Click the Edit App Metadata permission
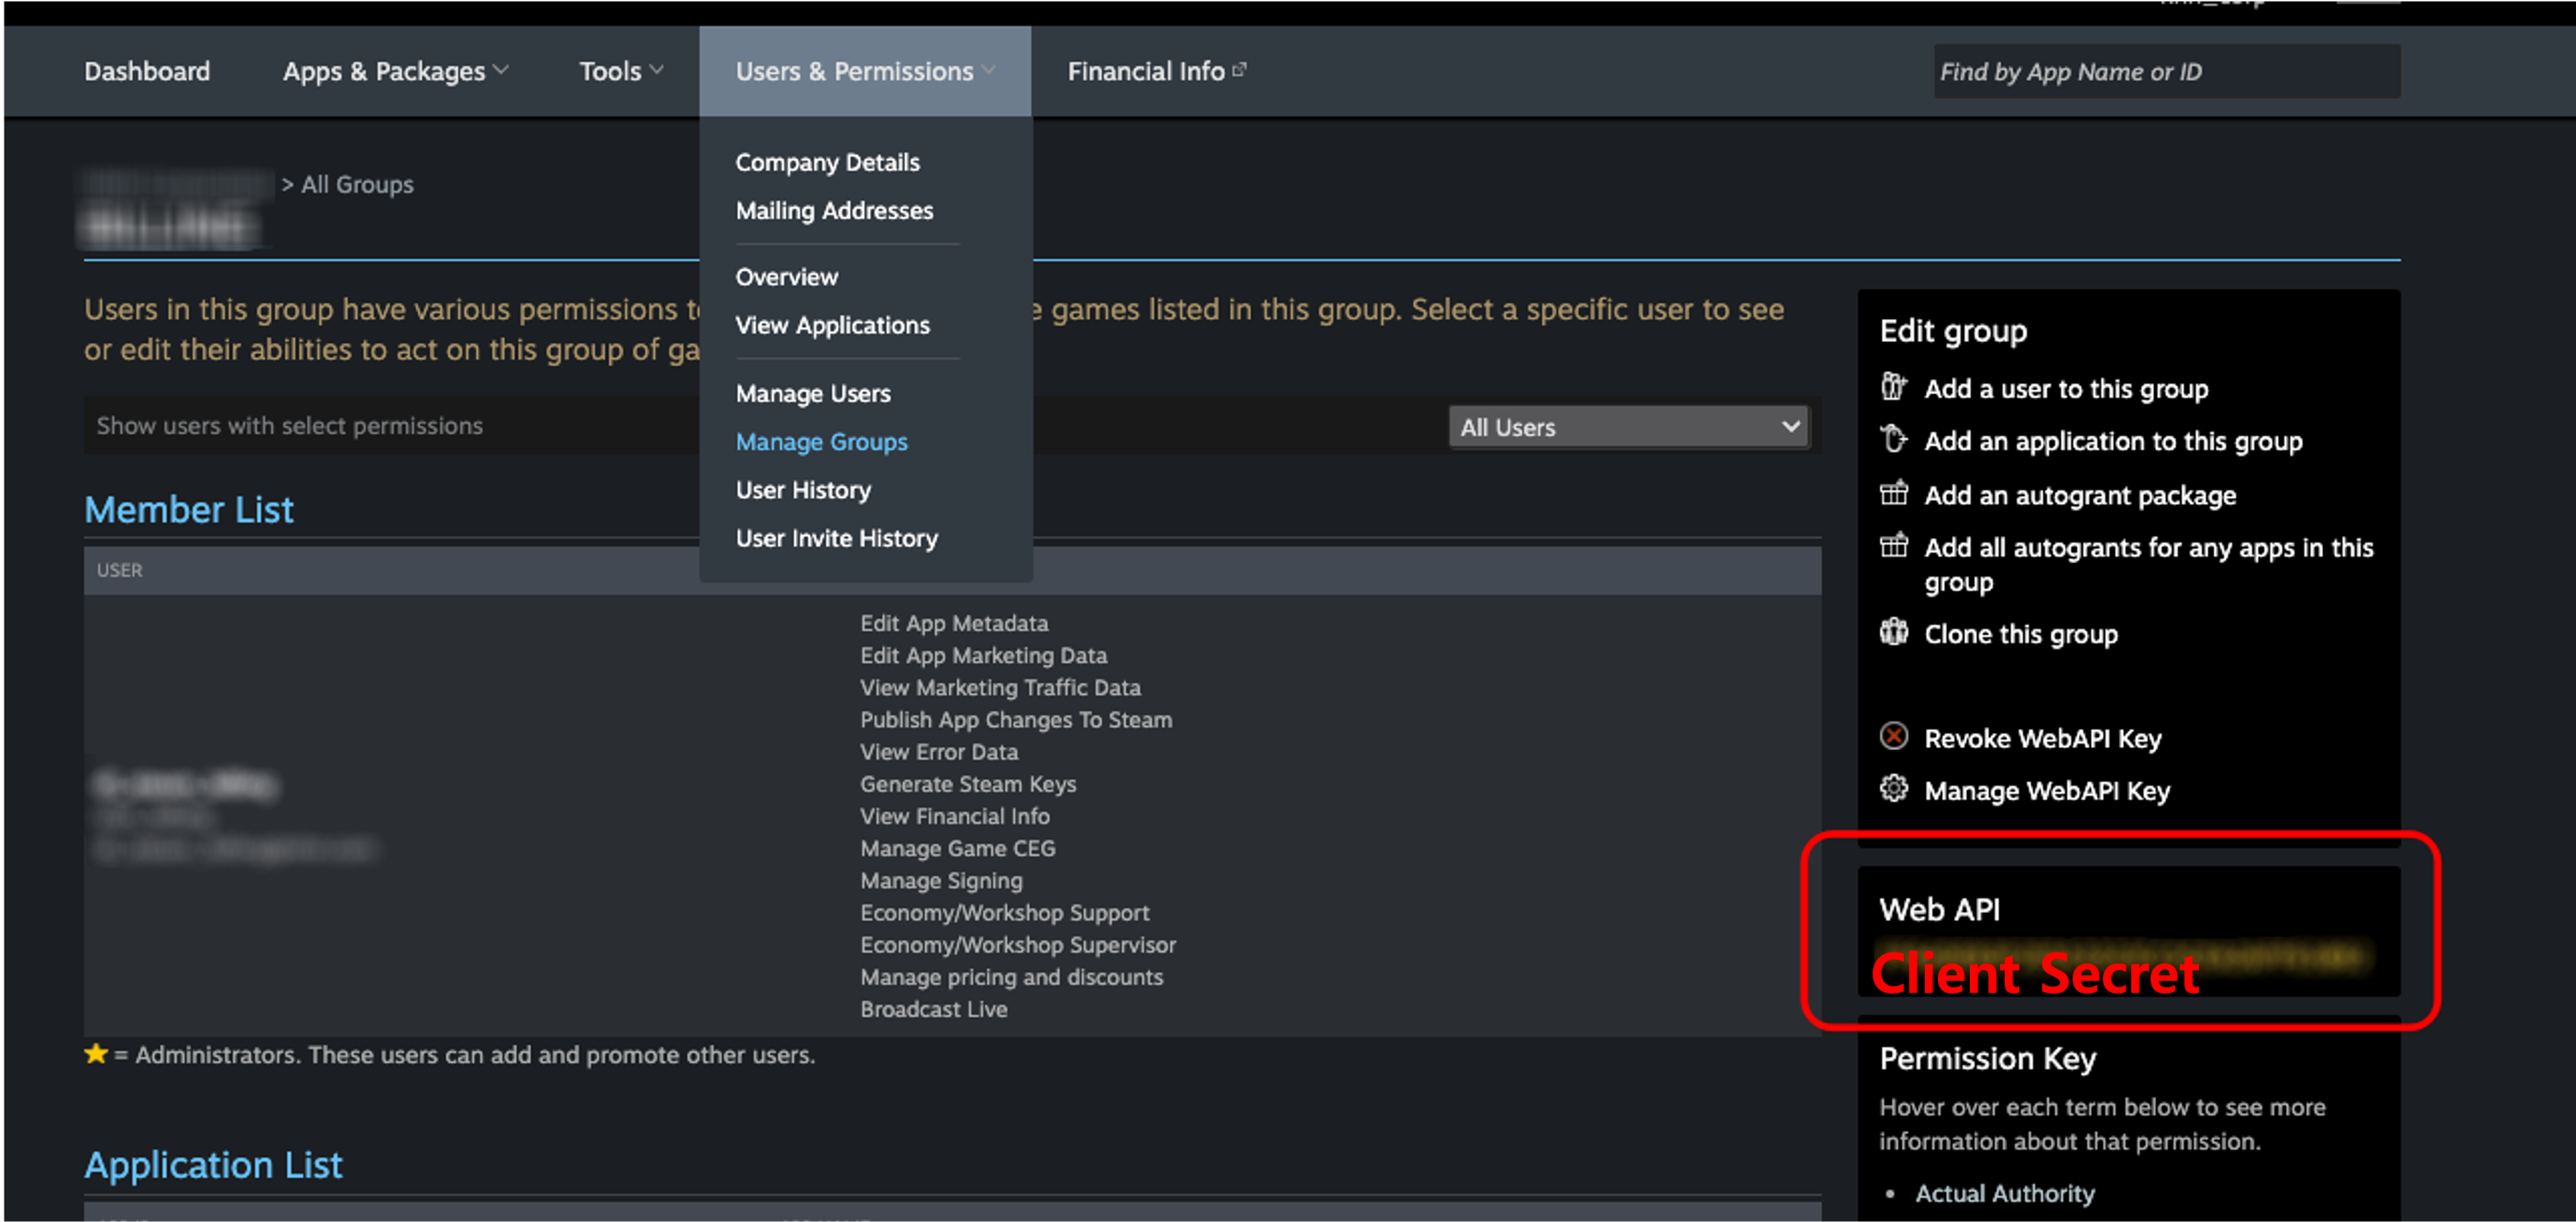2576x1222 pixels. coord(954,623)
